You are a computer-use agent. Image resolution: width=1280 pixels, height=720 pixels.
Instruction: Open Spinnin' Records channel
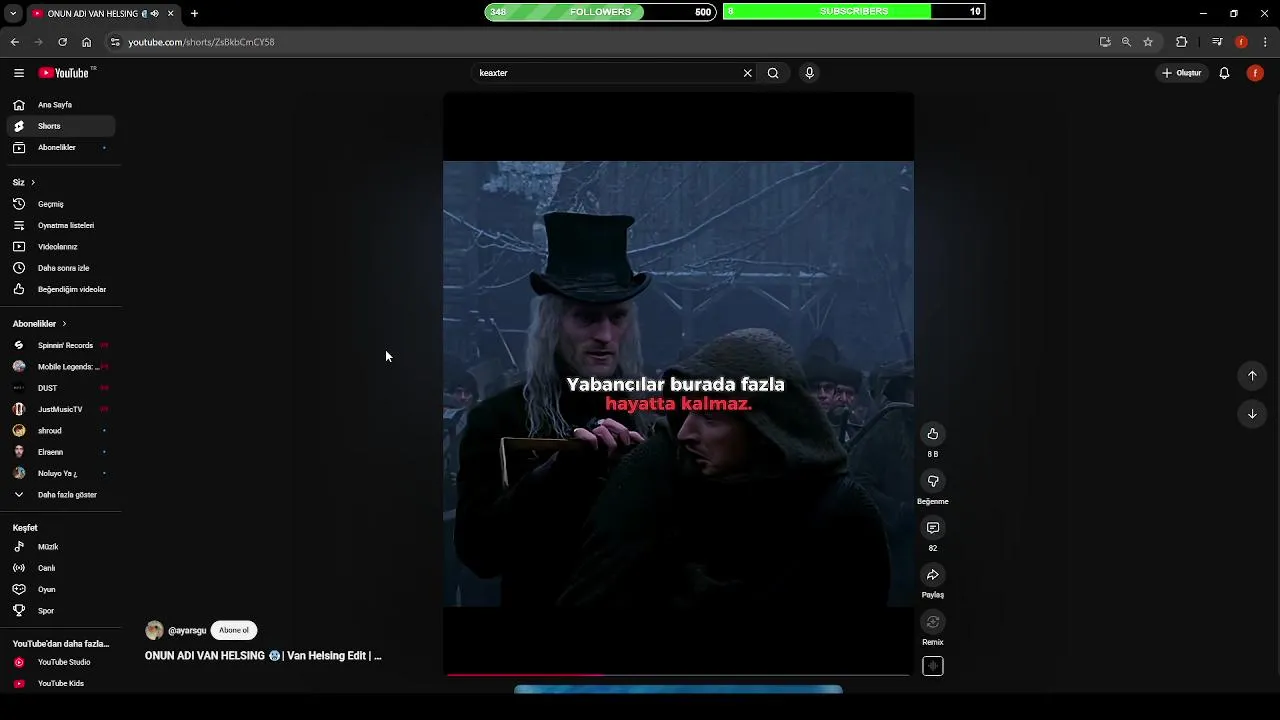(x=61, y=346)
